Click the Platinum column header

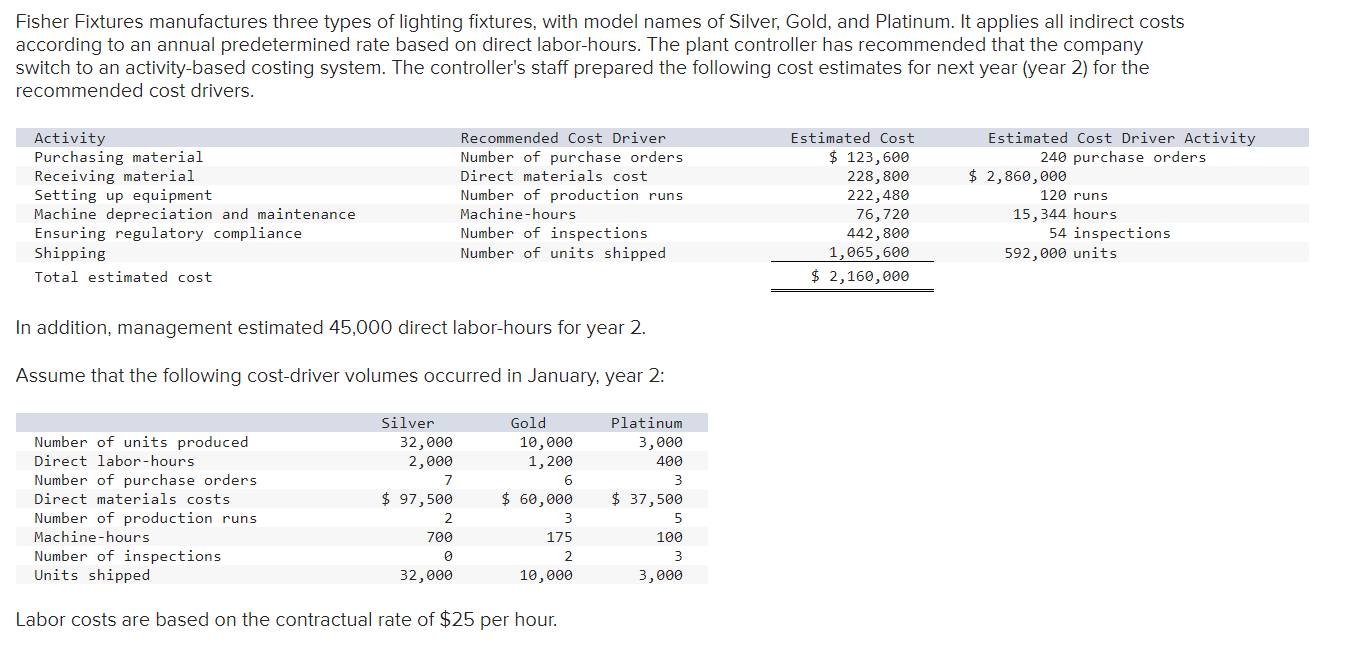[x=647, y=423]
